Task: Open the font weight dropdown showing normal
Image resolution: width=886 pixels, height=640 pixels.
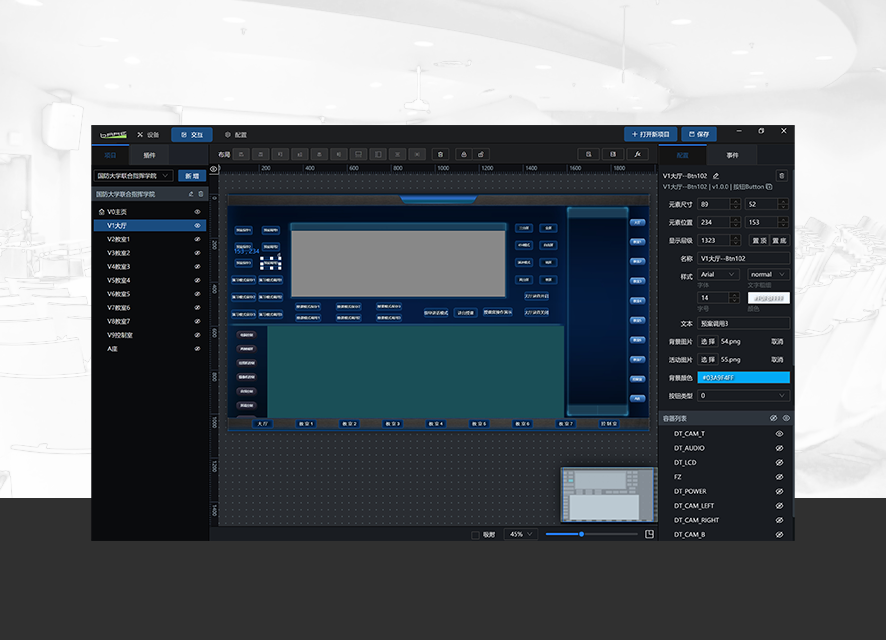Action: point(766,274)
